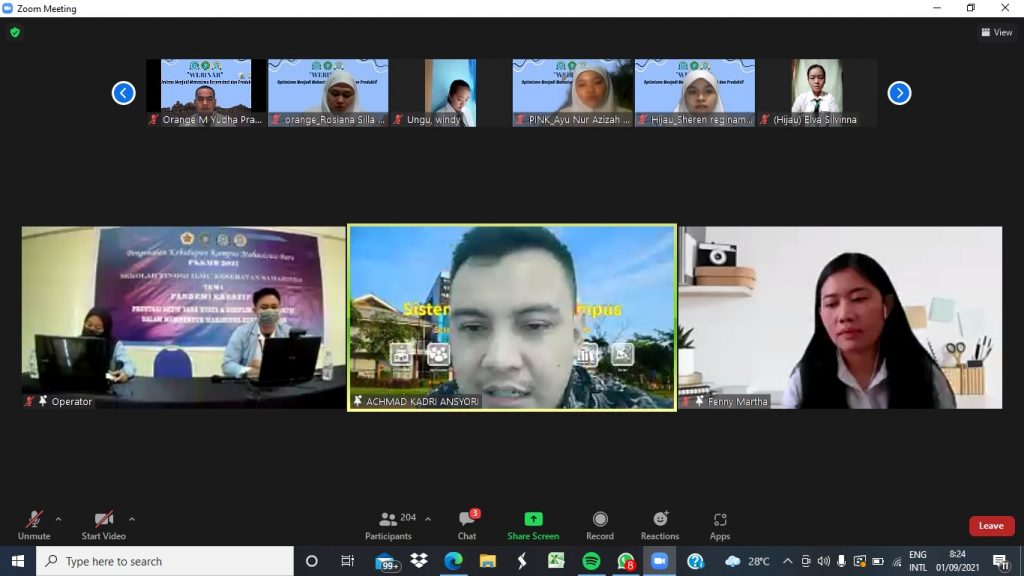Image resolution: width=1024 pixels, height=576 pixels.
Task: Open the Reactions picker
Action: [660, 520]
